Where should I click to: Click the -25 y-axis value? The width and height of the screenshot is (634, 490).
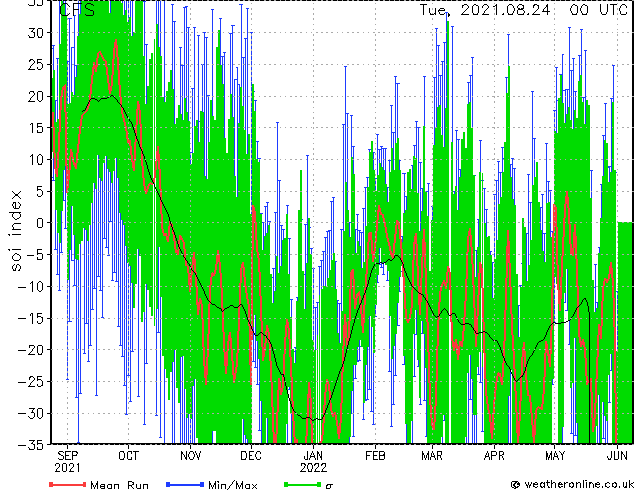(31, 382)
